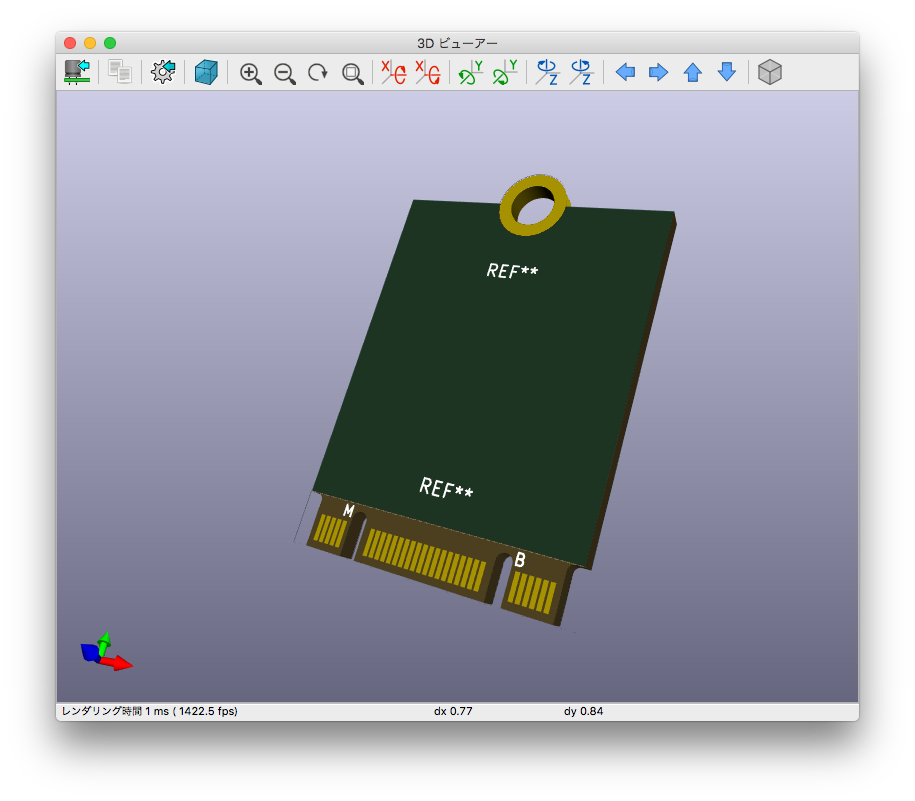Screen dimensions: 915x801
Task: Rotate X counterclockwise with second X icon
Action: click(428, 72)
